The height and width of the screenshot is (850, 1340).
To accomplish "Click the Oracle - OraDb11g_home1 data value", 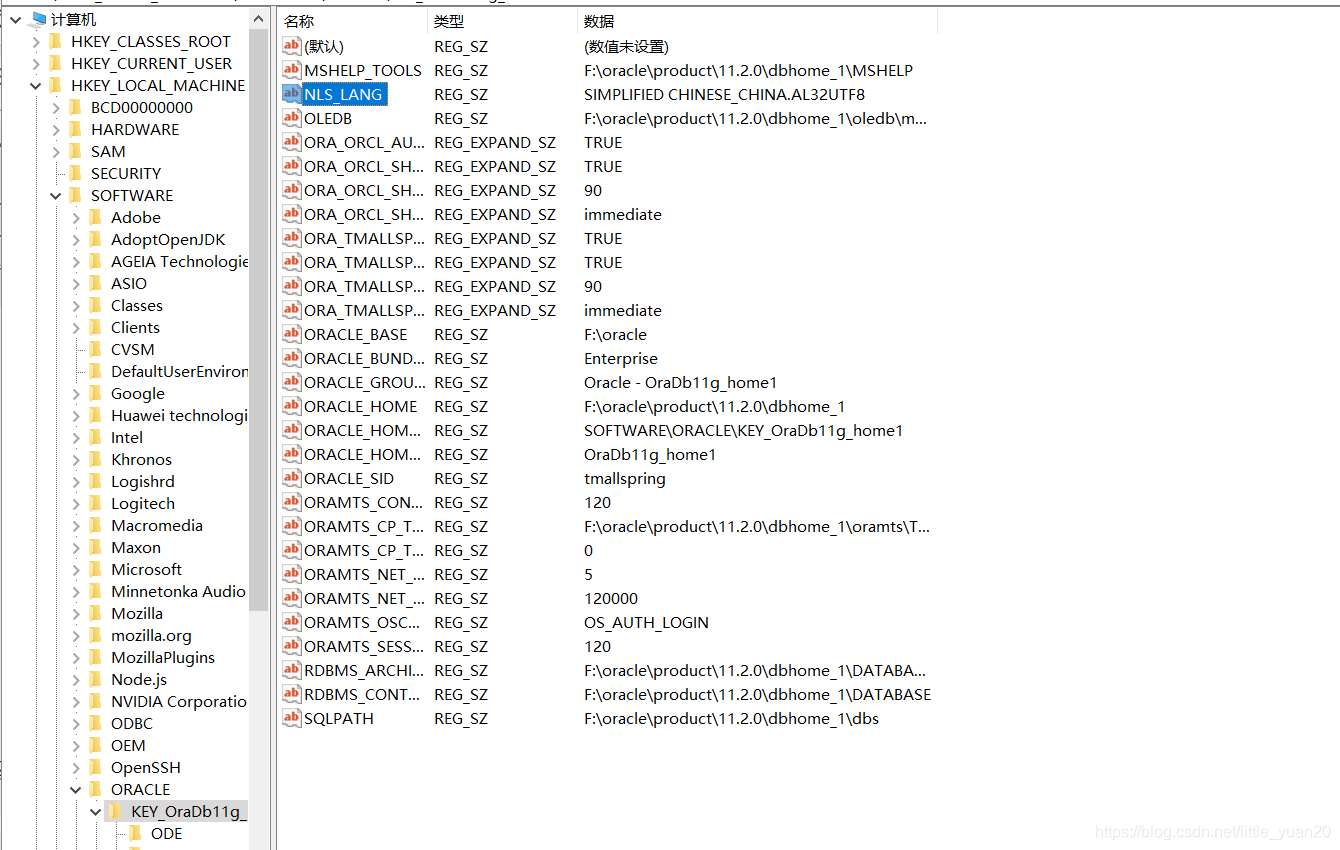I will 680,382.
